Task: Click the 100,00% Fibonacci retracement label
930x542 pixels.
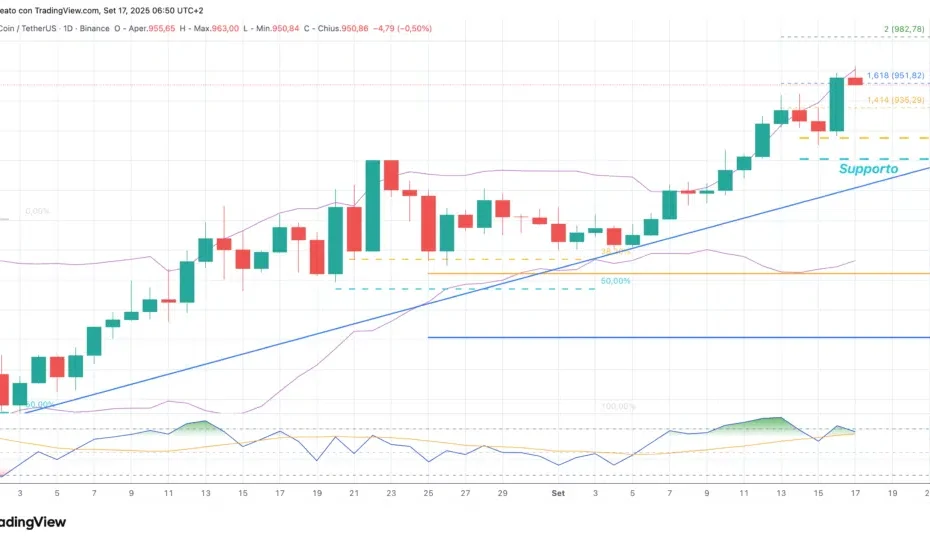Action: (618, 407)
